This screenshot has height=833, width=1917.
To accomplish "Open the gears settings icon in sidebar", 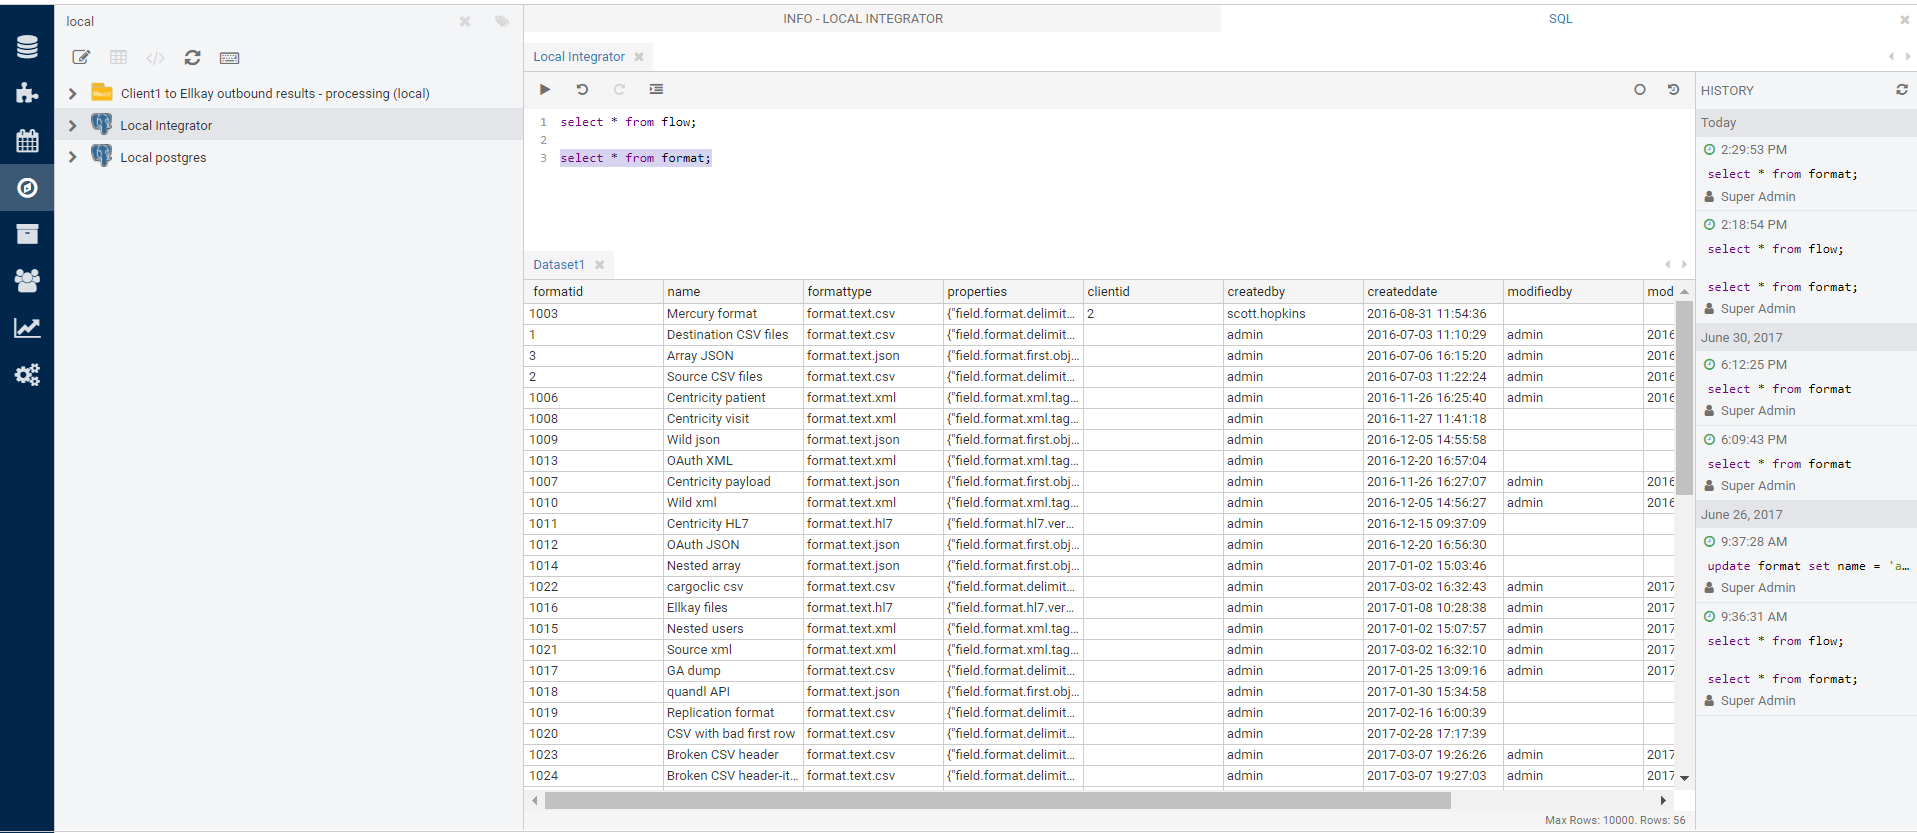I will (27, 375).
